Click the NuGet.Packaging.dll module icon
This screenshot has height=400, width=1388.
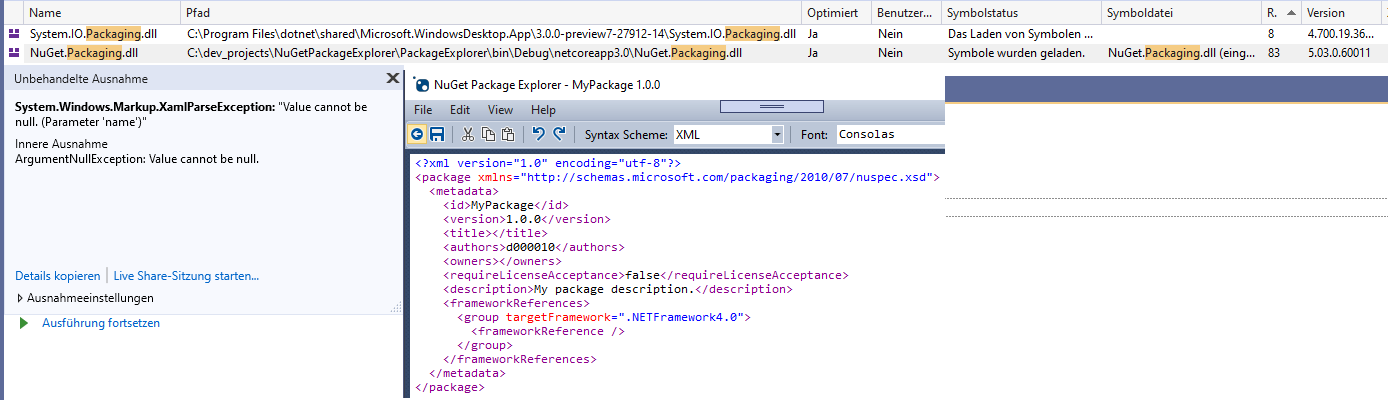tap(14, 53)
